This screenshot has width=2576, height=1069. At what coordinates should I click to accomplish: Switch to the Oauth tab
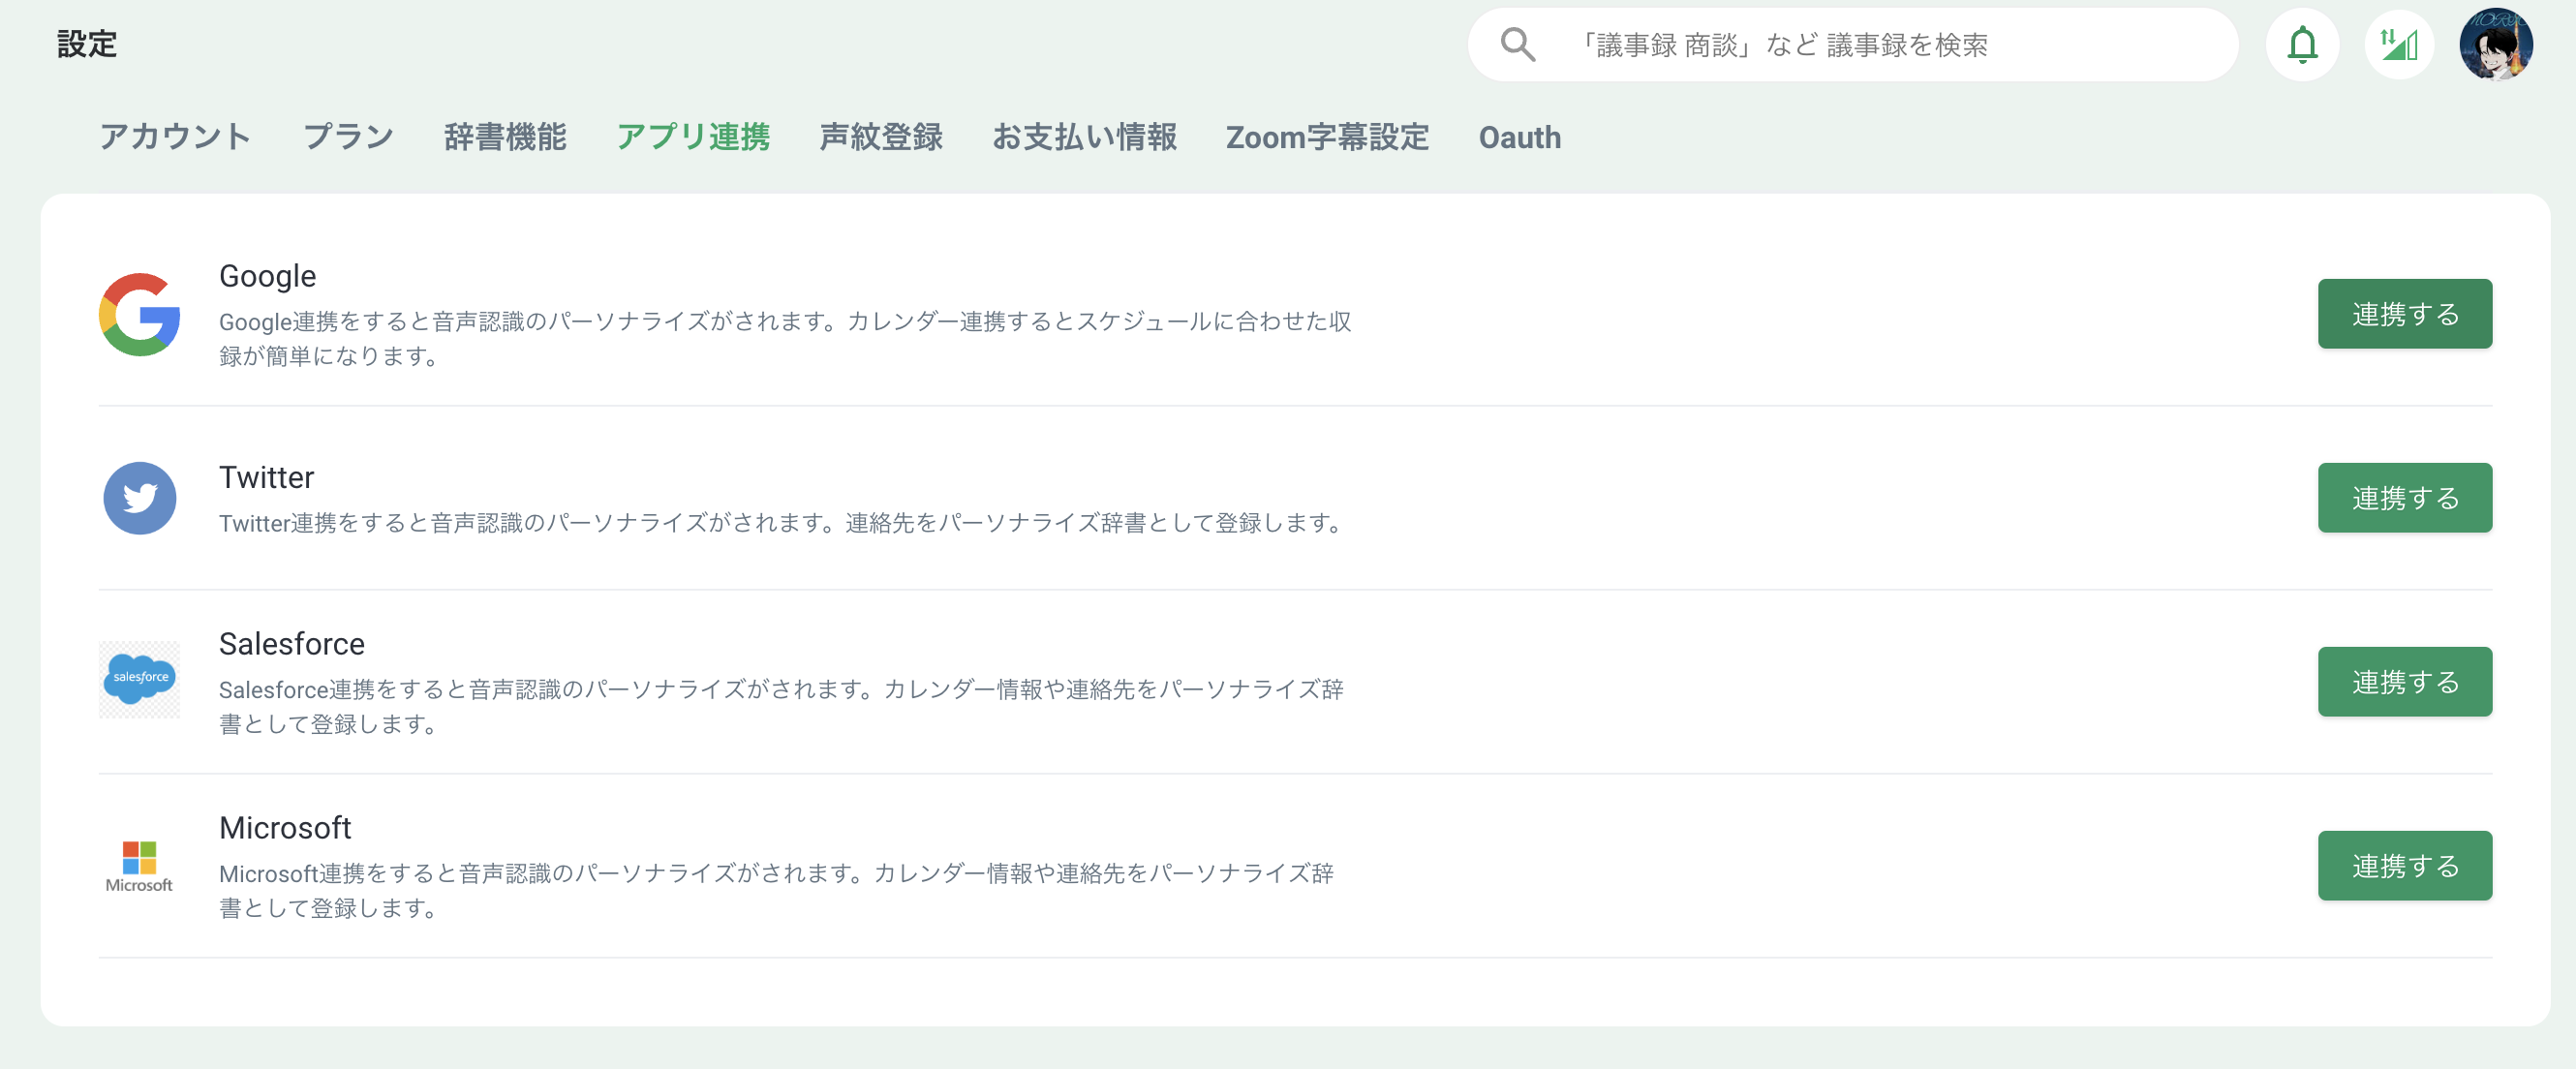coord(1519,137)
